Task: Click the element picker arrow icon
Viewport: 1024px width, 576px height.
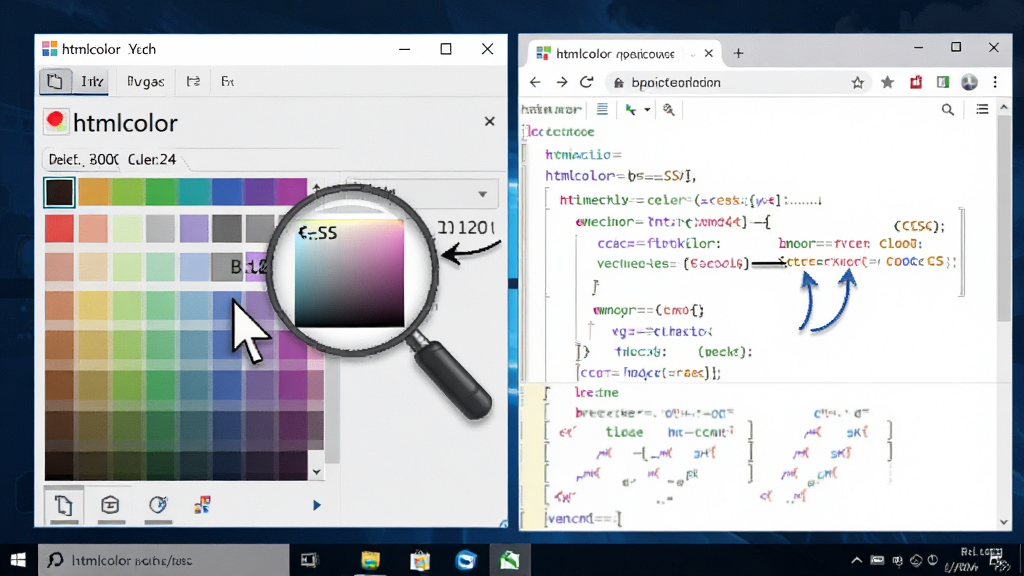Action: click(x=630, y=109)
